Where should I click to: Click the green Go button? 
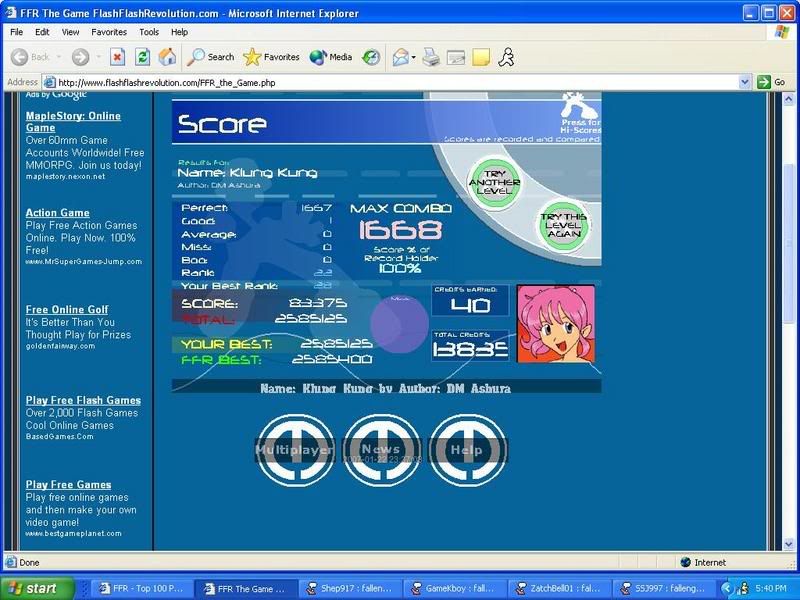pyautogui.click(x=771, y=82)
